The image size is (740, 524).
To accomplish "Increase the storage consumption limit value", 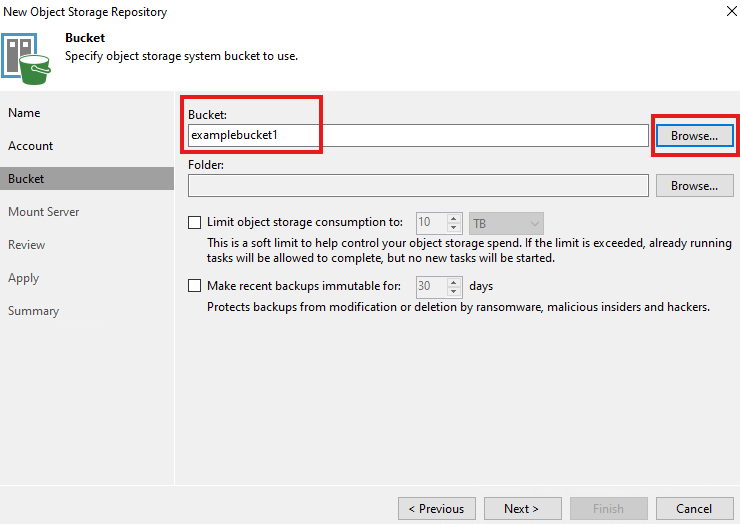I will (x=455, y=218).
